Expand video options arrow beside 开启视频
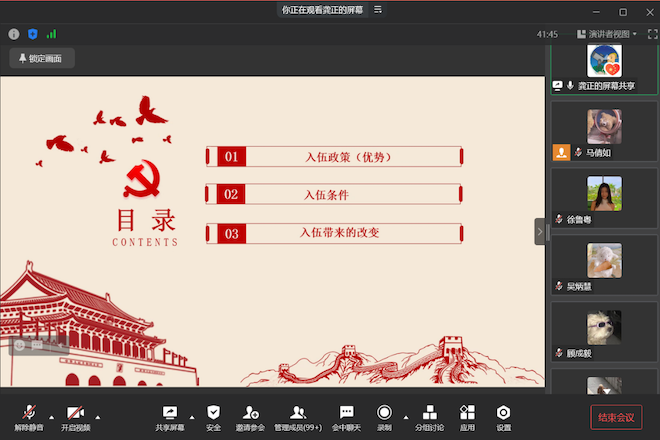 tap(98, 415)
